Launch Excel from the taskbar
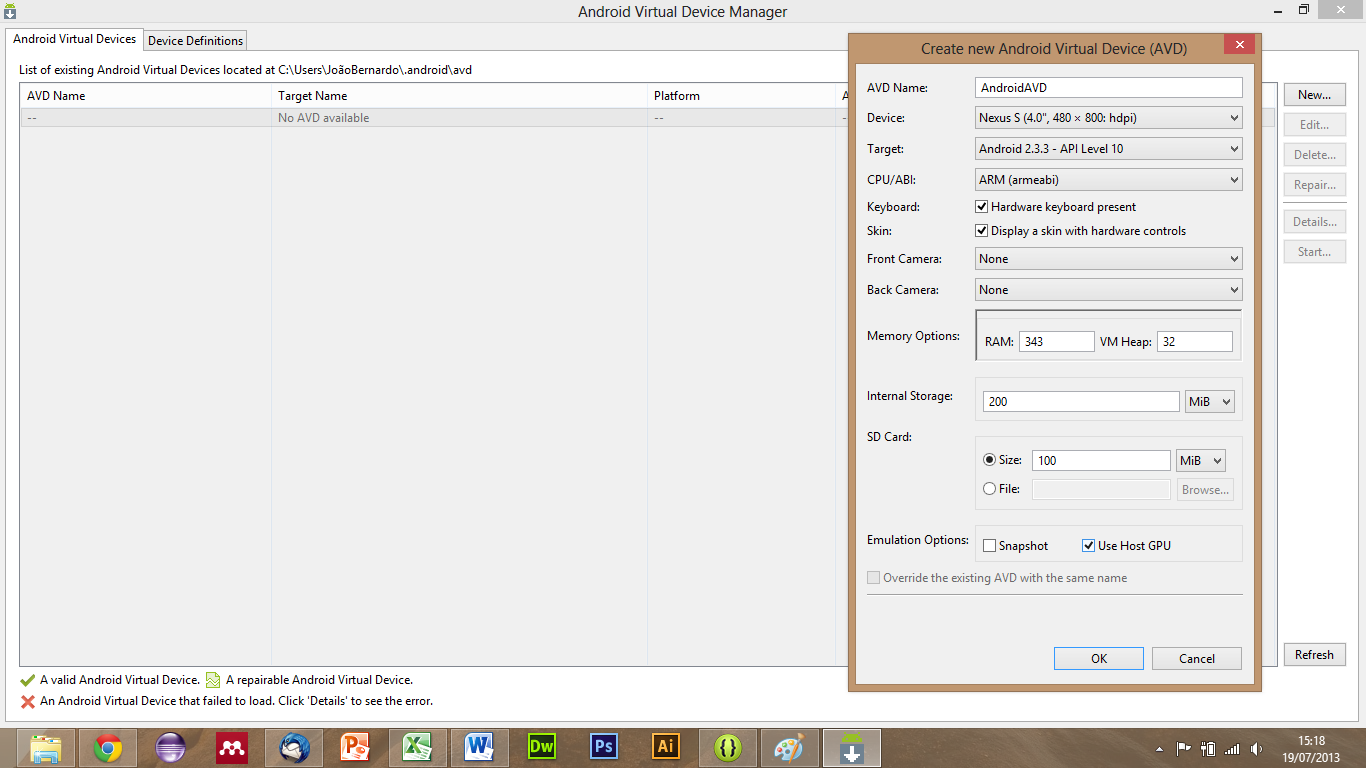Screen dimensions: 1366x768 (417, 747)
